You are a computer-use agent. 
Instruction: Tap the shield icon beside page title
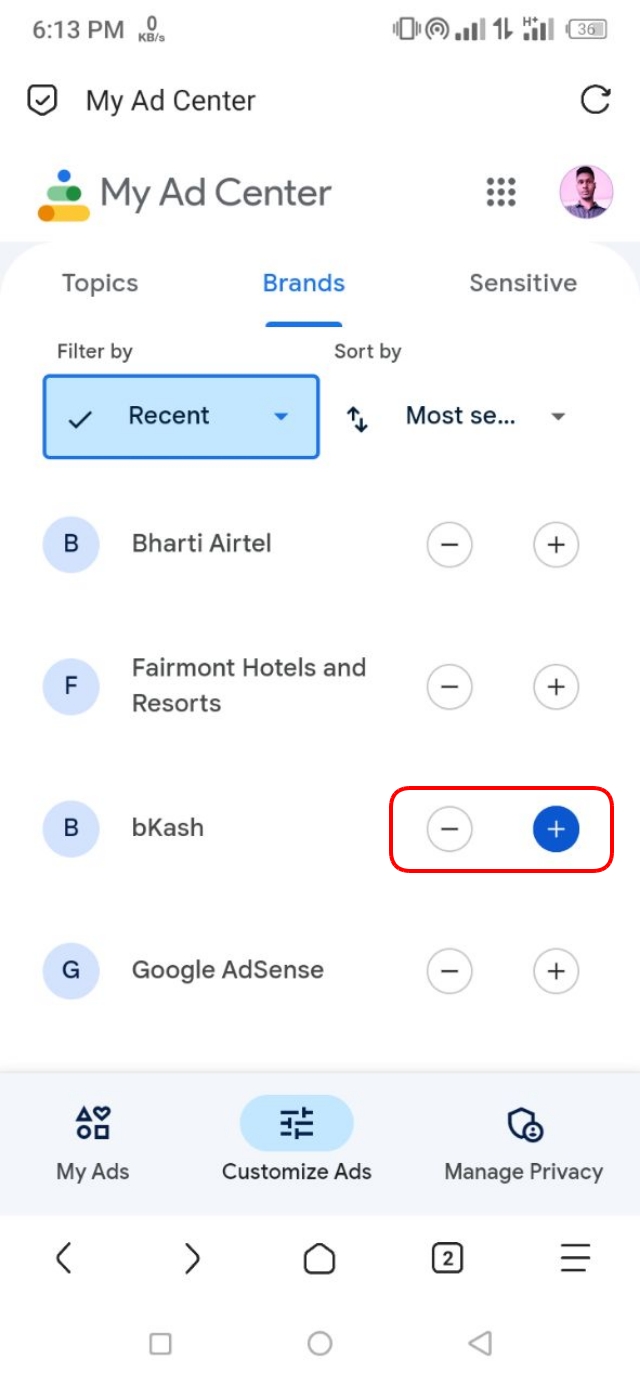pos(42,100)
